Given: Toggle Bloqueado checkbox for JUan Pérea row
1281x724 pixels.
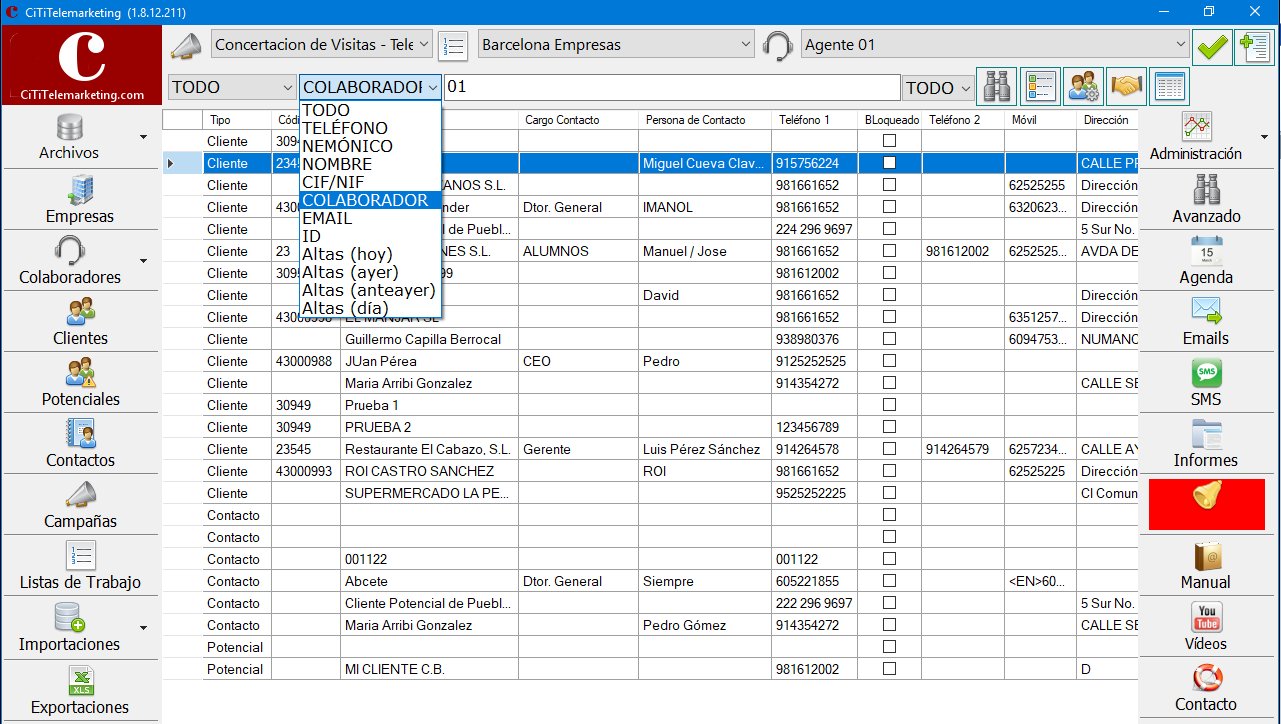Looking at the screenshot, I should [x=889, y=361].
